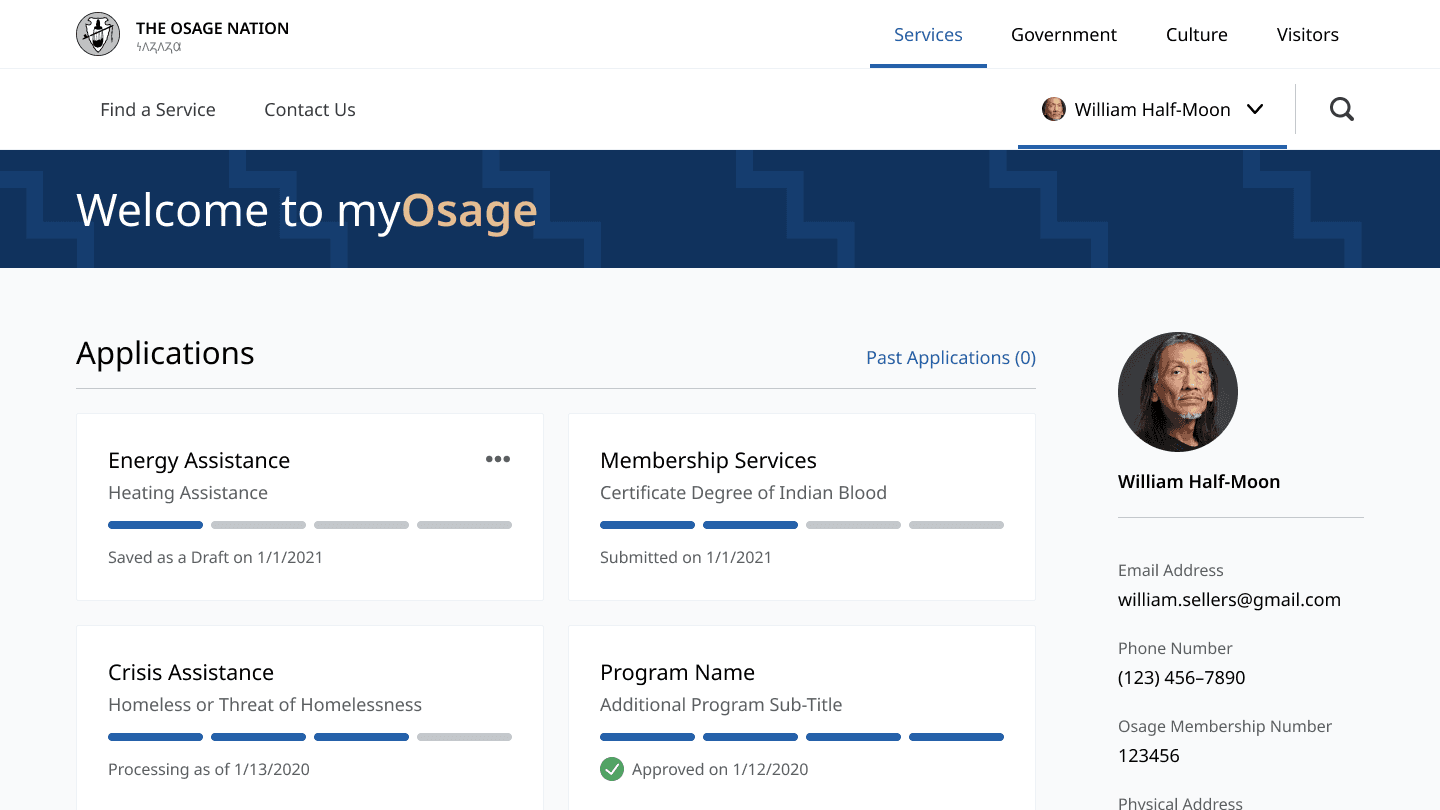Click the Welcome to myOsage banner heading

pyautogui.click(x=307, y=210)
